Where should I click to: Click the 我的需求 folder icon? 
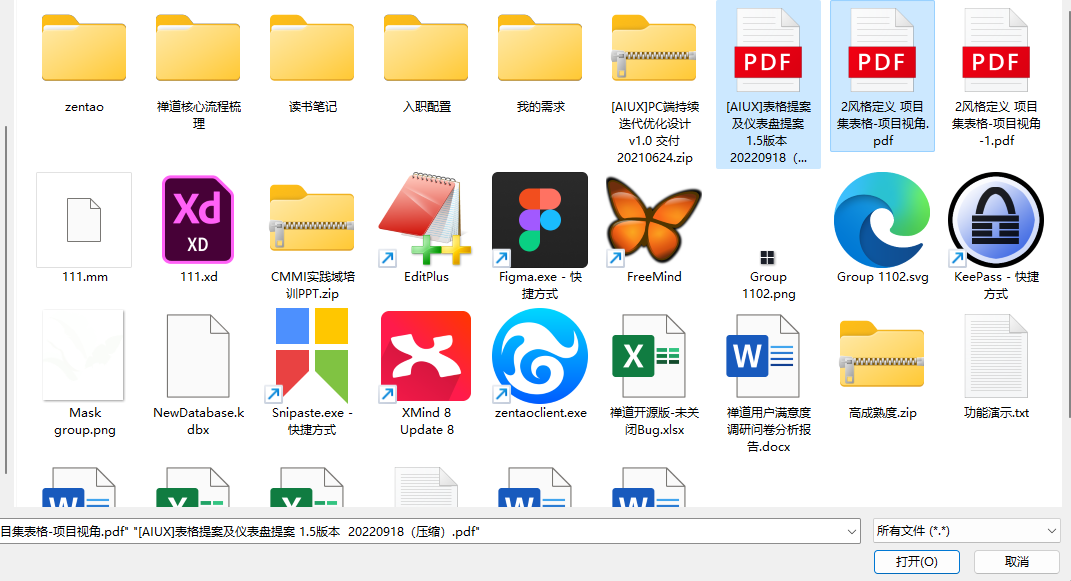(x=540, y=49)
